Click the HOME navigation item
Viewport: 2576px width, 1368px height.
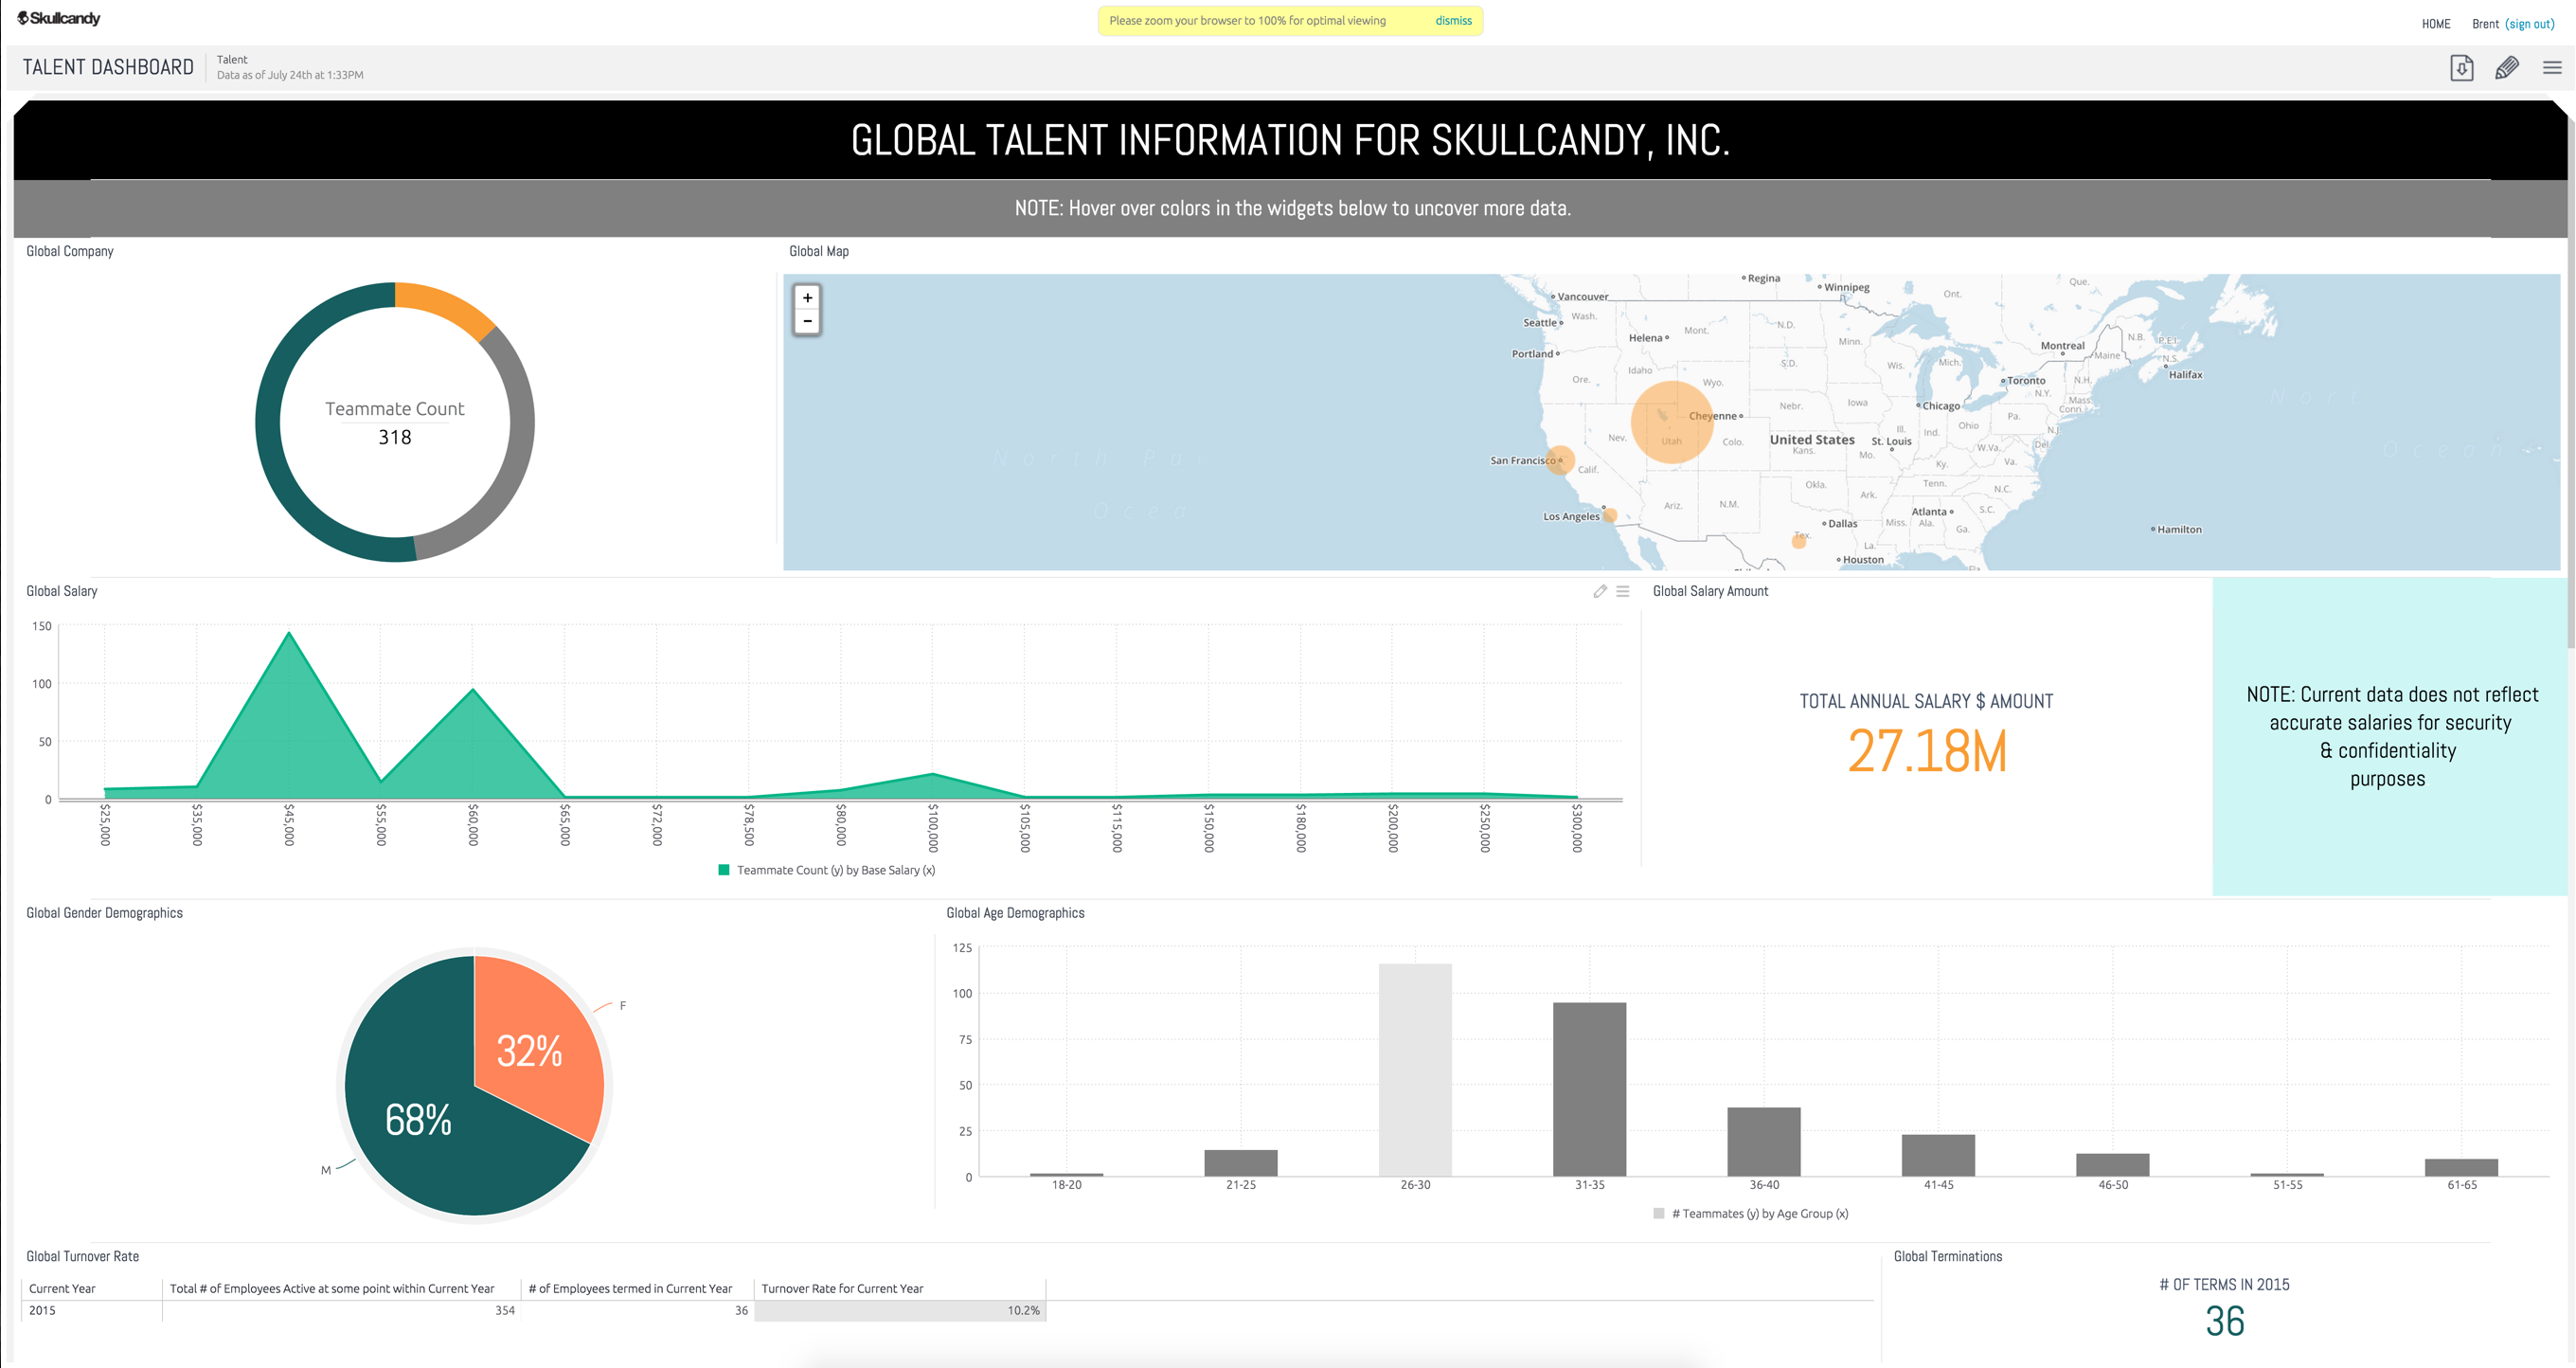click(x=2435, y=24)
